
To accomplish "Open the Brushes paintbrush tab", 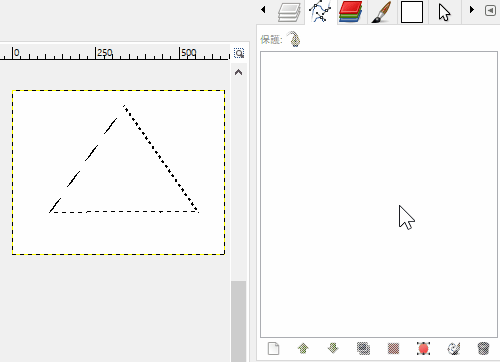I will tap(381, 12).
